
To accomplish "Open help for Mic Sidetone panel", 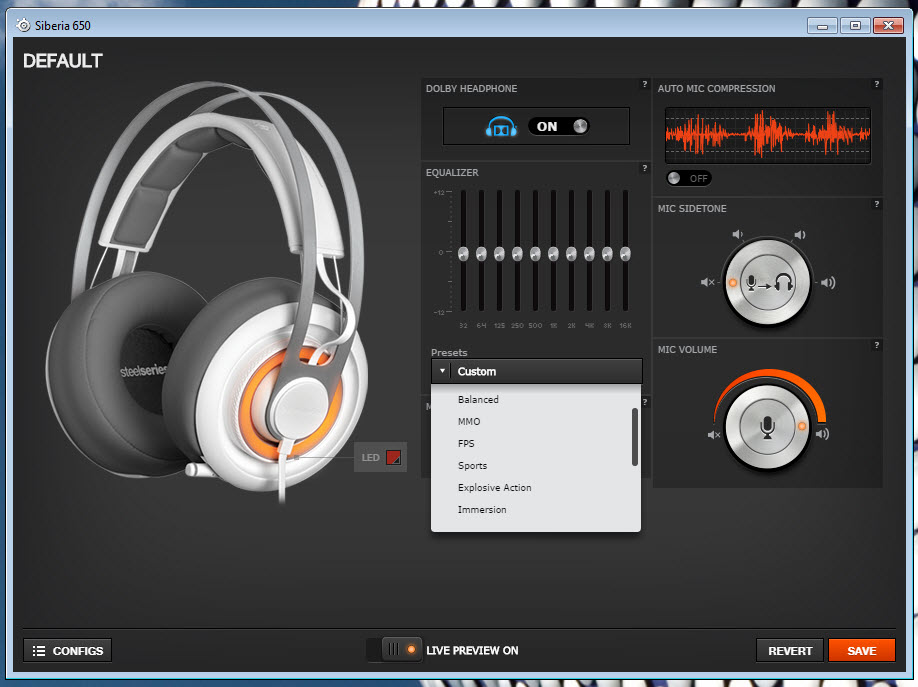I will tap(876, 204).
